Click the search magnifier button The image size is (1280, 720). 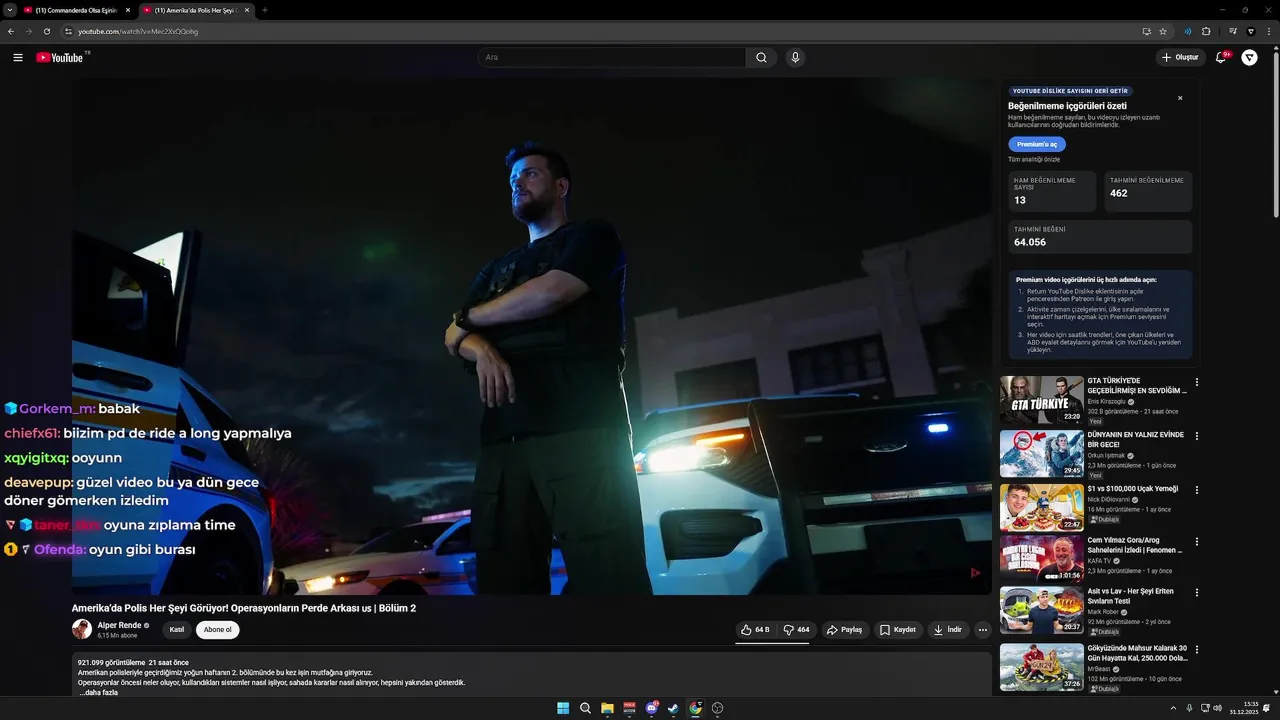pyautogui.click(x=761, y=58)
